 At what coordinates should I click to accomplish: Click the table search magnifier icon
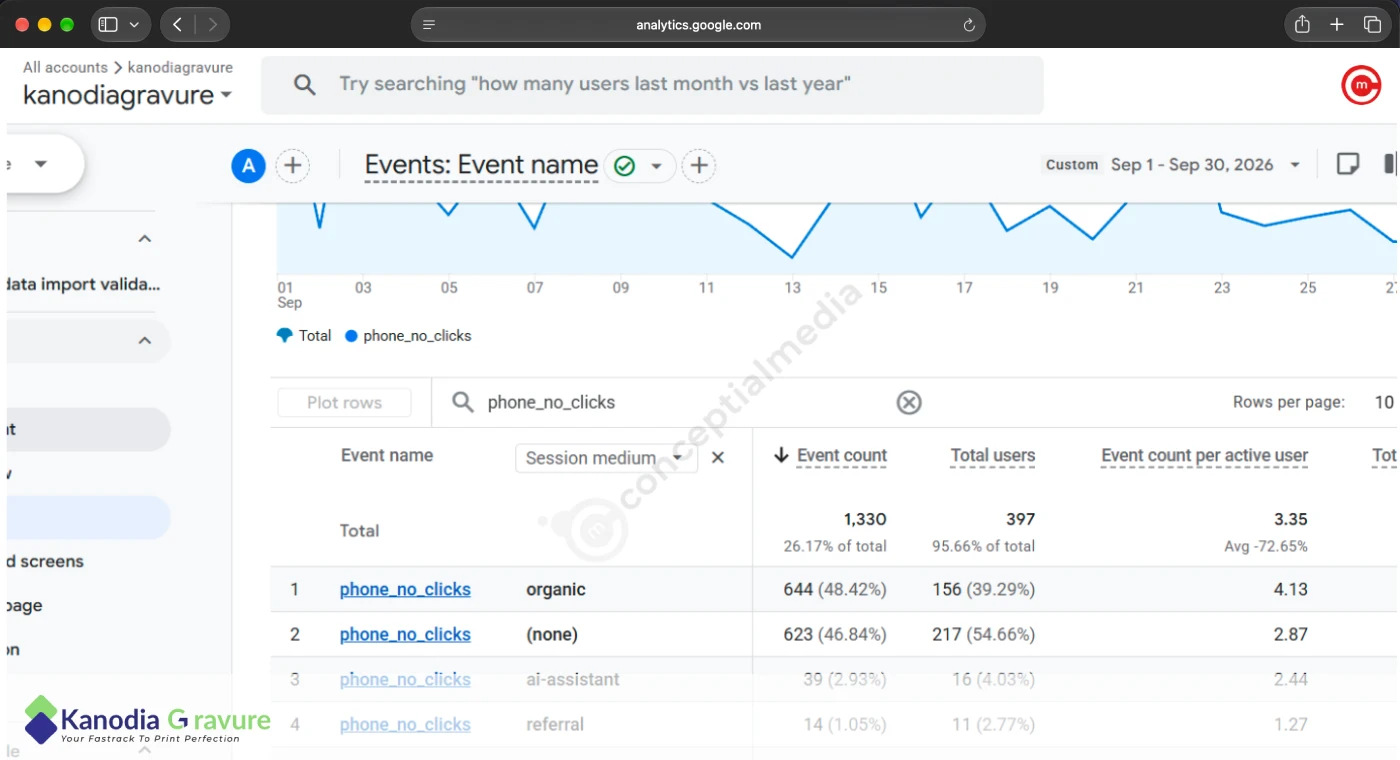tap(462, 402)
